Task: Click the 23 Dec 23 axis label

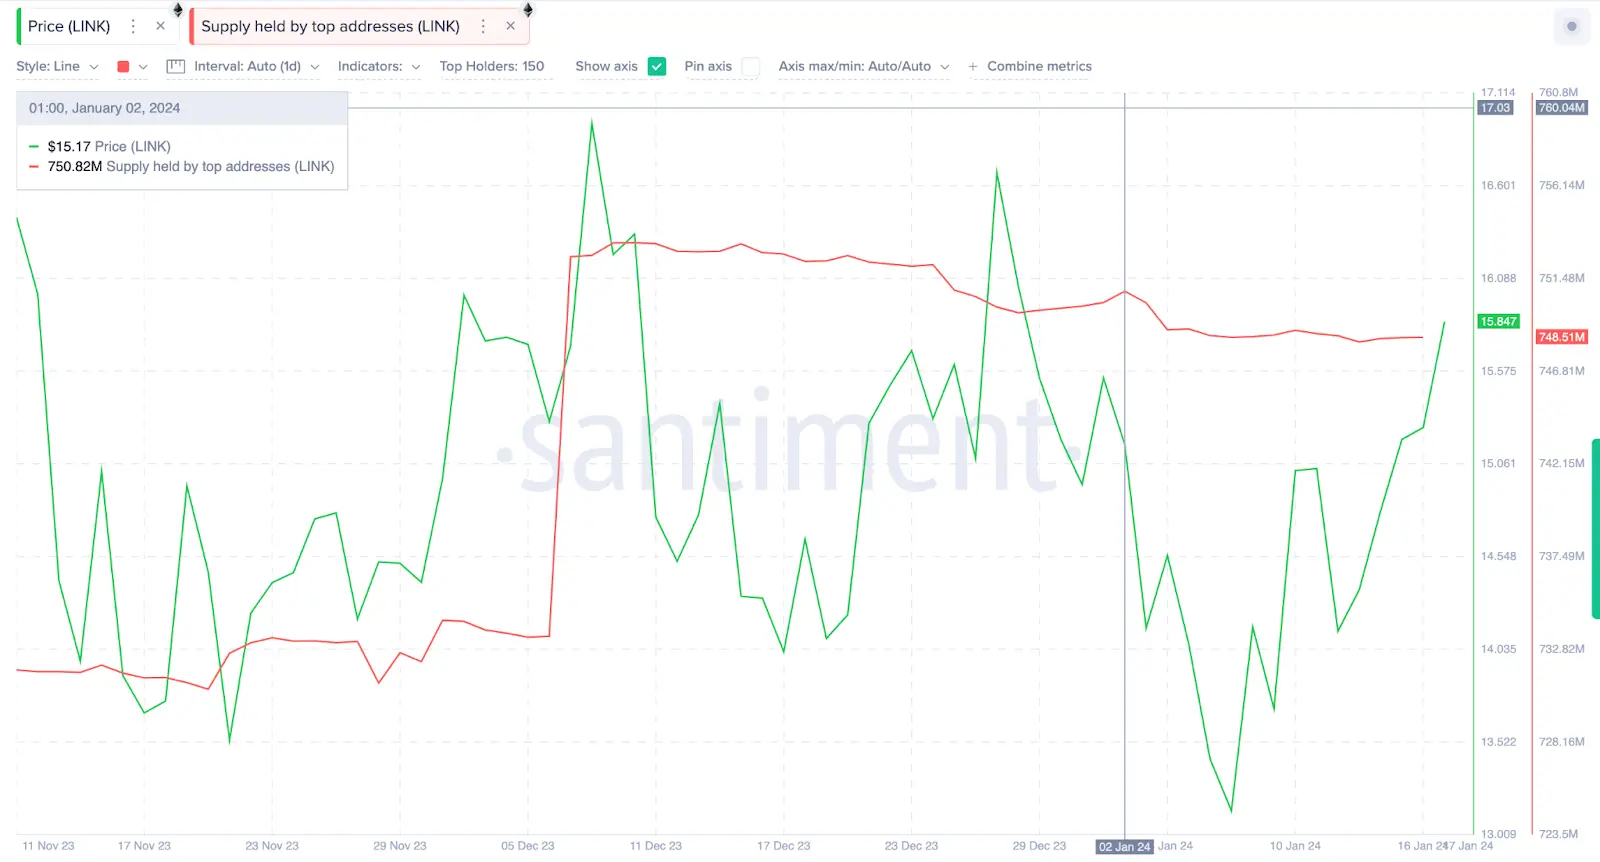Action: point(912,846)
